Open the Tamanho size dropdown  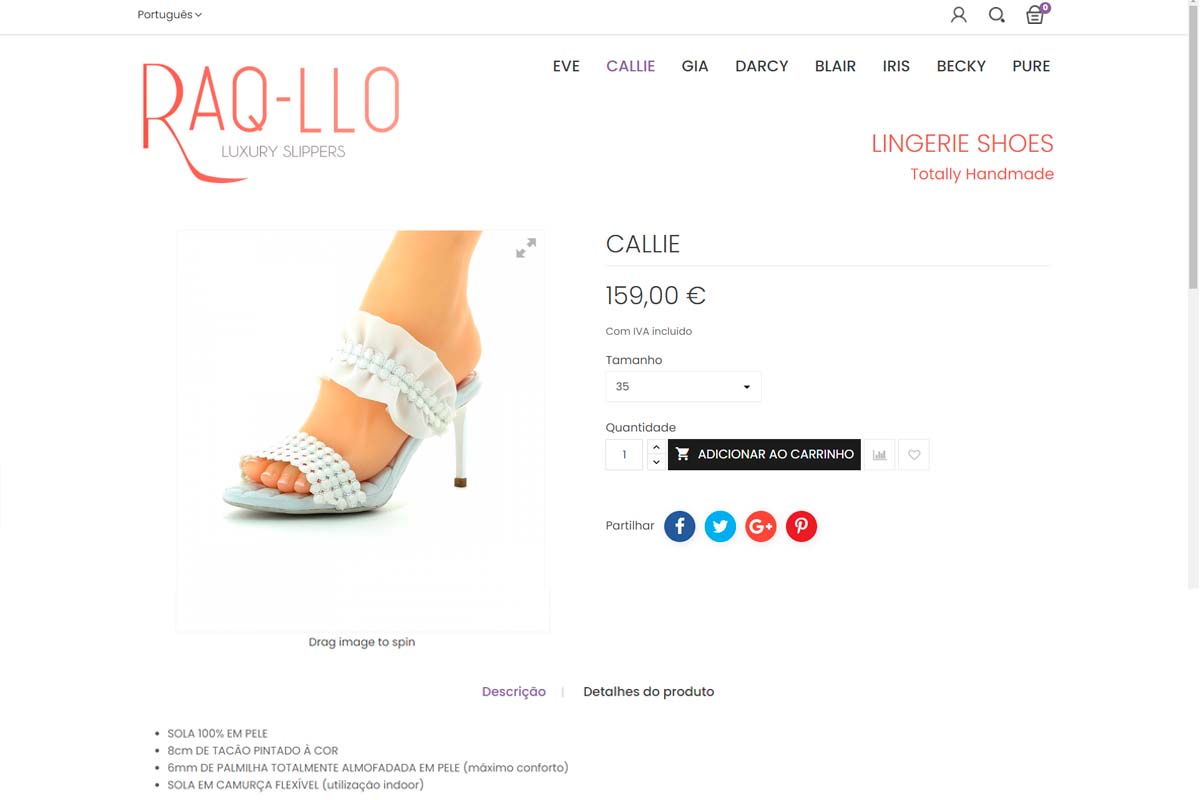pos(683,387)
